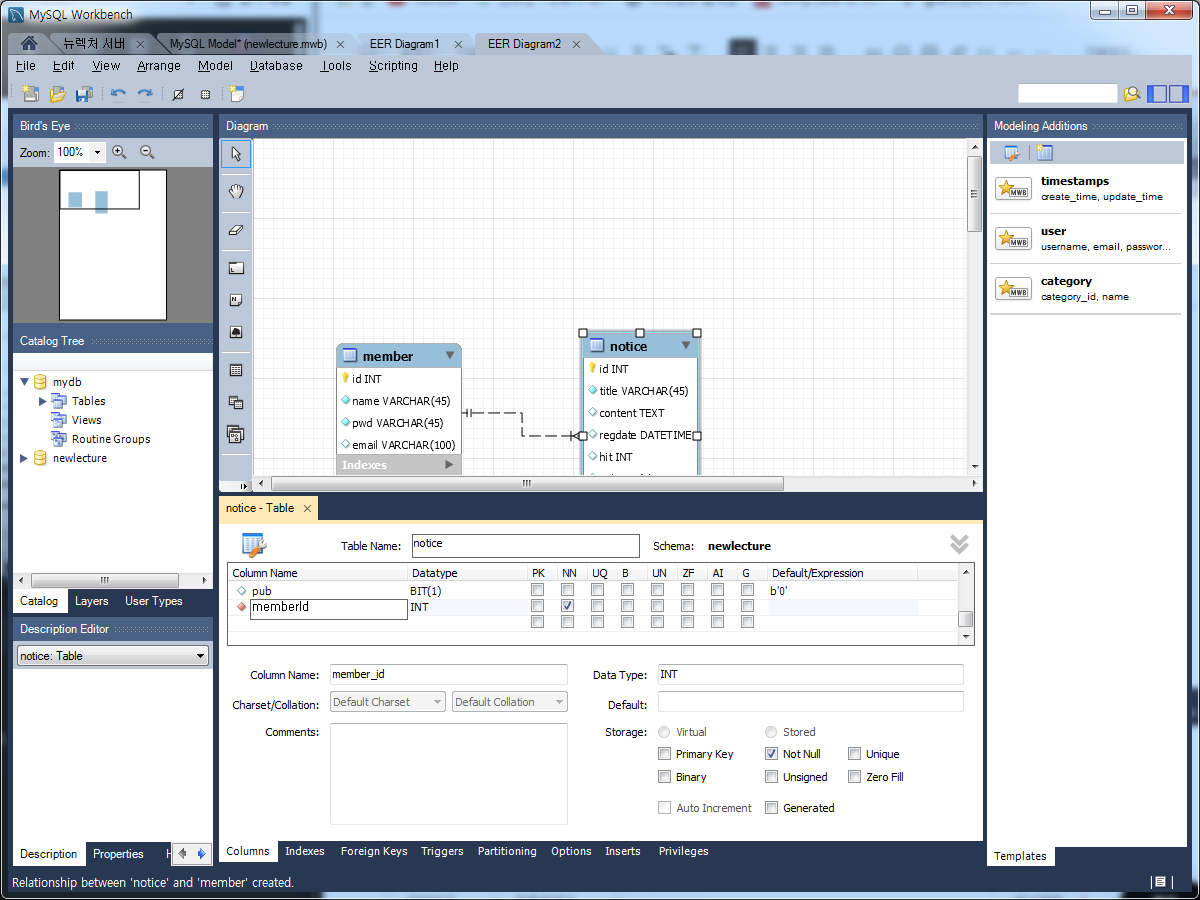Collapse the notice table columns arrow
This screenshot has width=1200, height=900.
click(686, 345)
